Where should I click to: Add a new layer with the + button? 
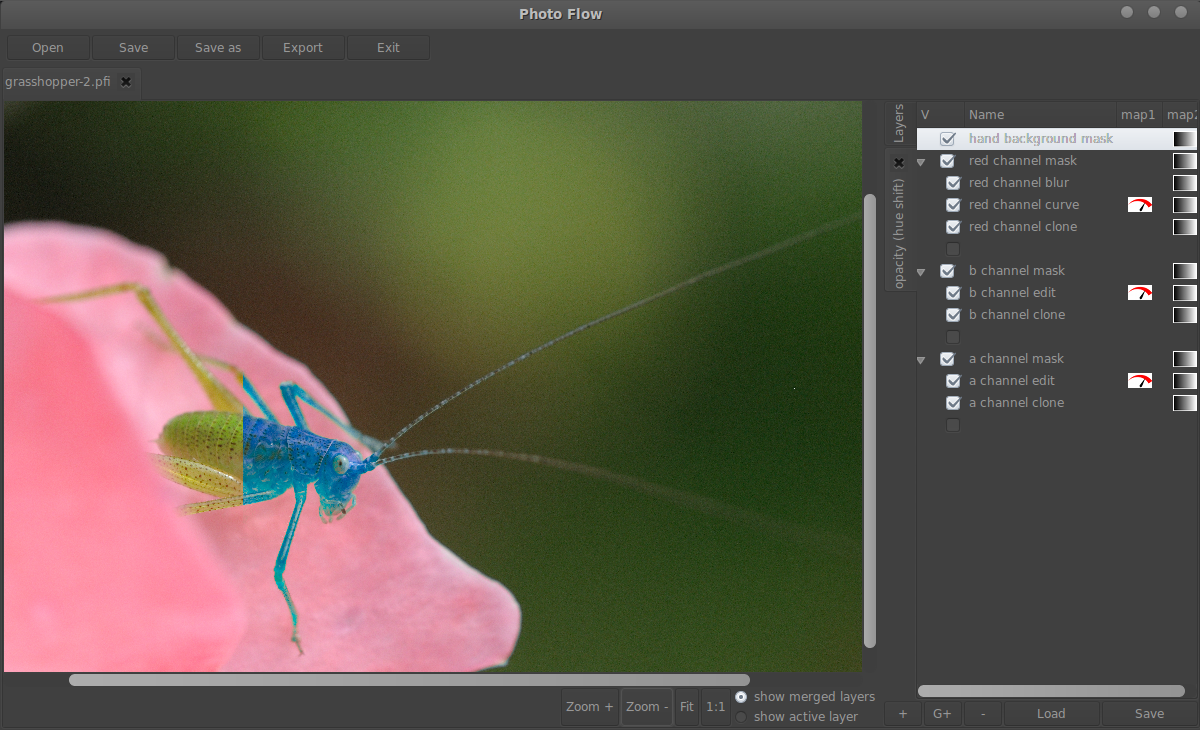tap(902, 713)
